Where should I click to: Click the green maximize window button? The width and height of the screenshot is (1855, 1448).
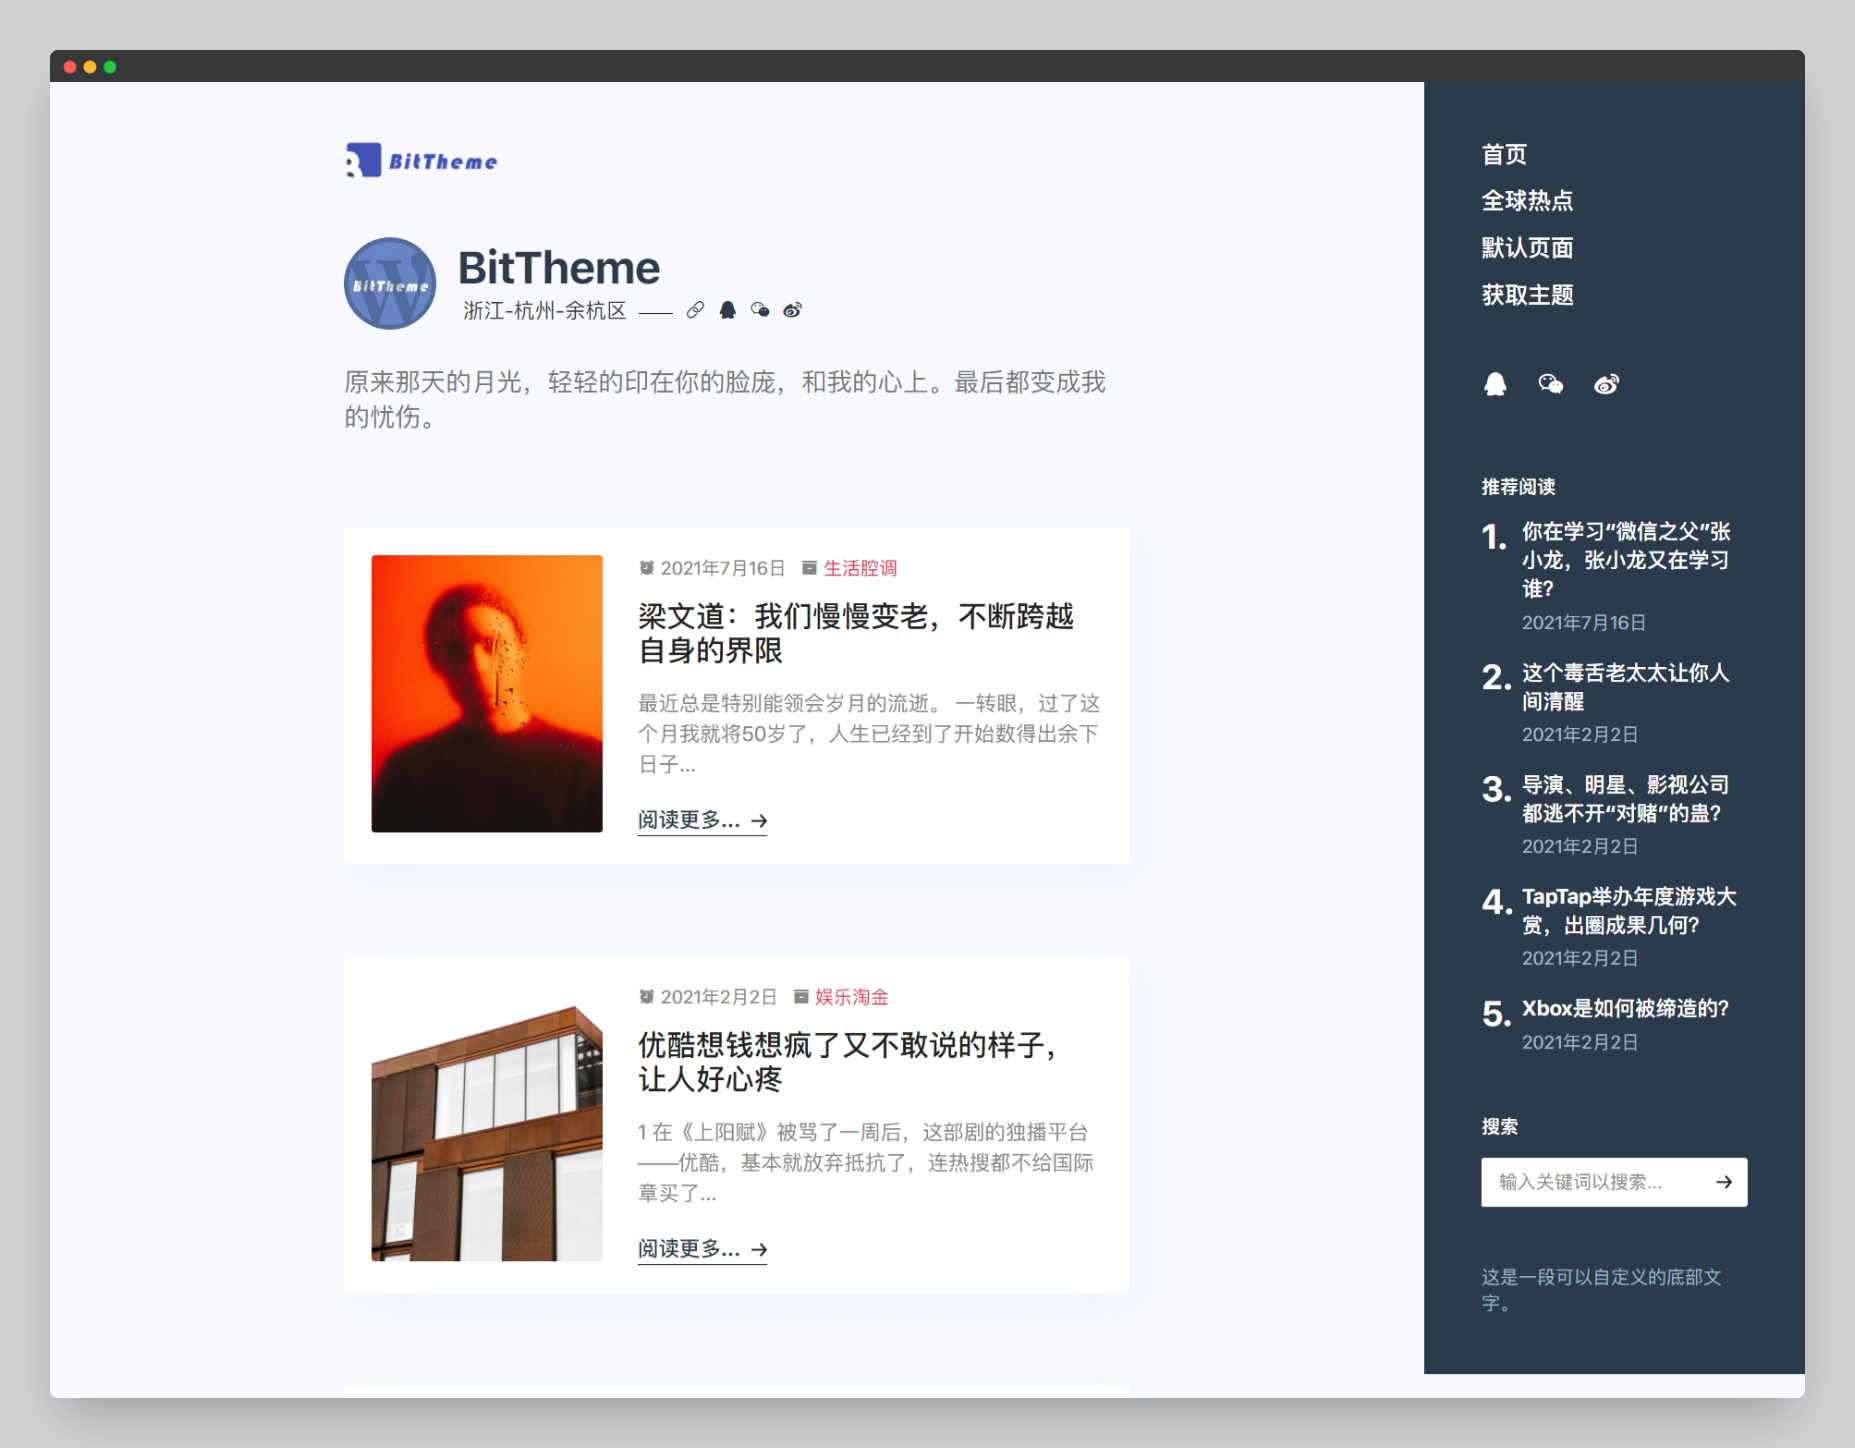(110, 67)
